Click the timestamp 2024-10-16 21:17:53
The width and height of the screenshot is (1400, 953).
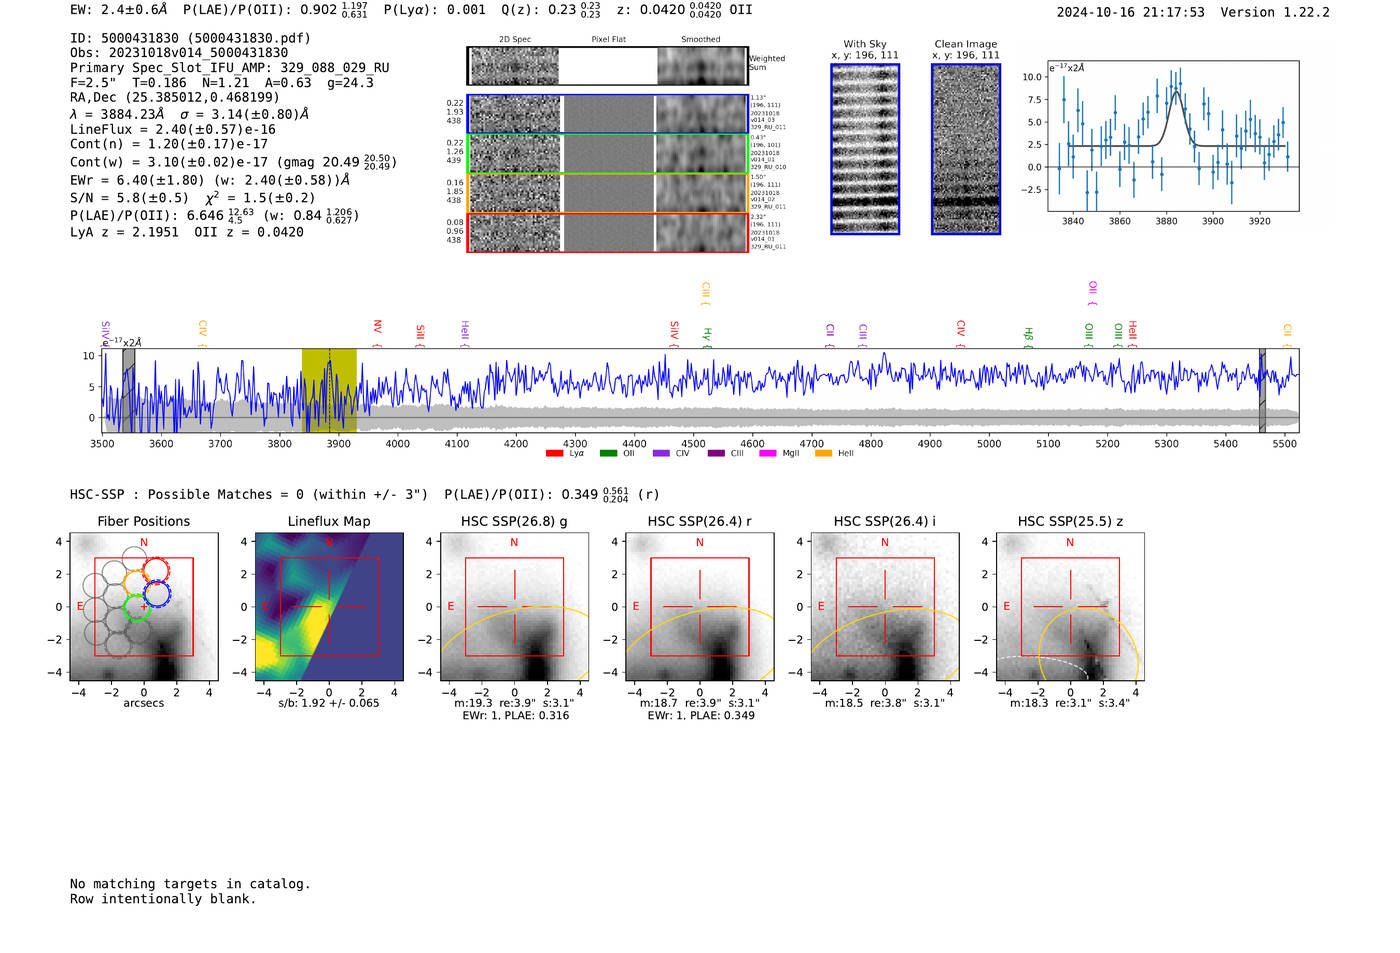pyautogui.click(x=1131, y=13)
